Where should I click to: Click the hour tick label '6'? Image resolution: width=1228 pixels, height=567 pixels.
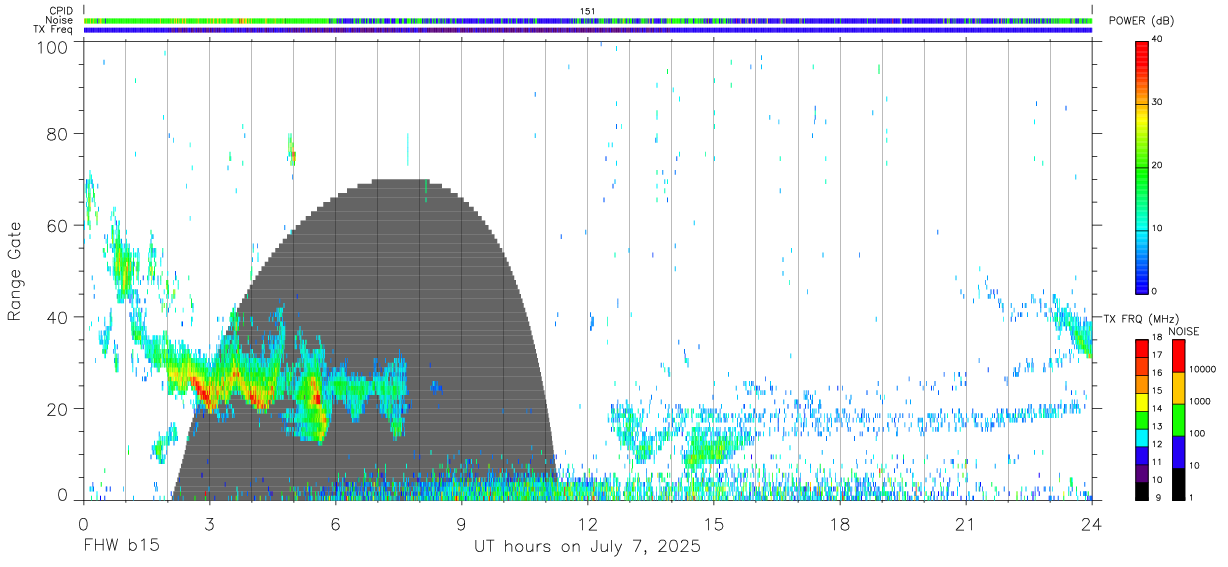point(335,524)
